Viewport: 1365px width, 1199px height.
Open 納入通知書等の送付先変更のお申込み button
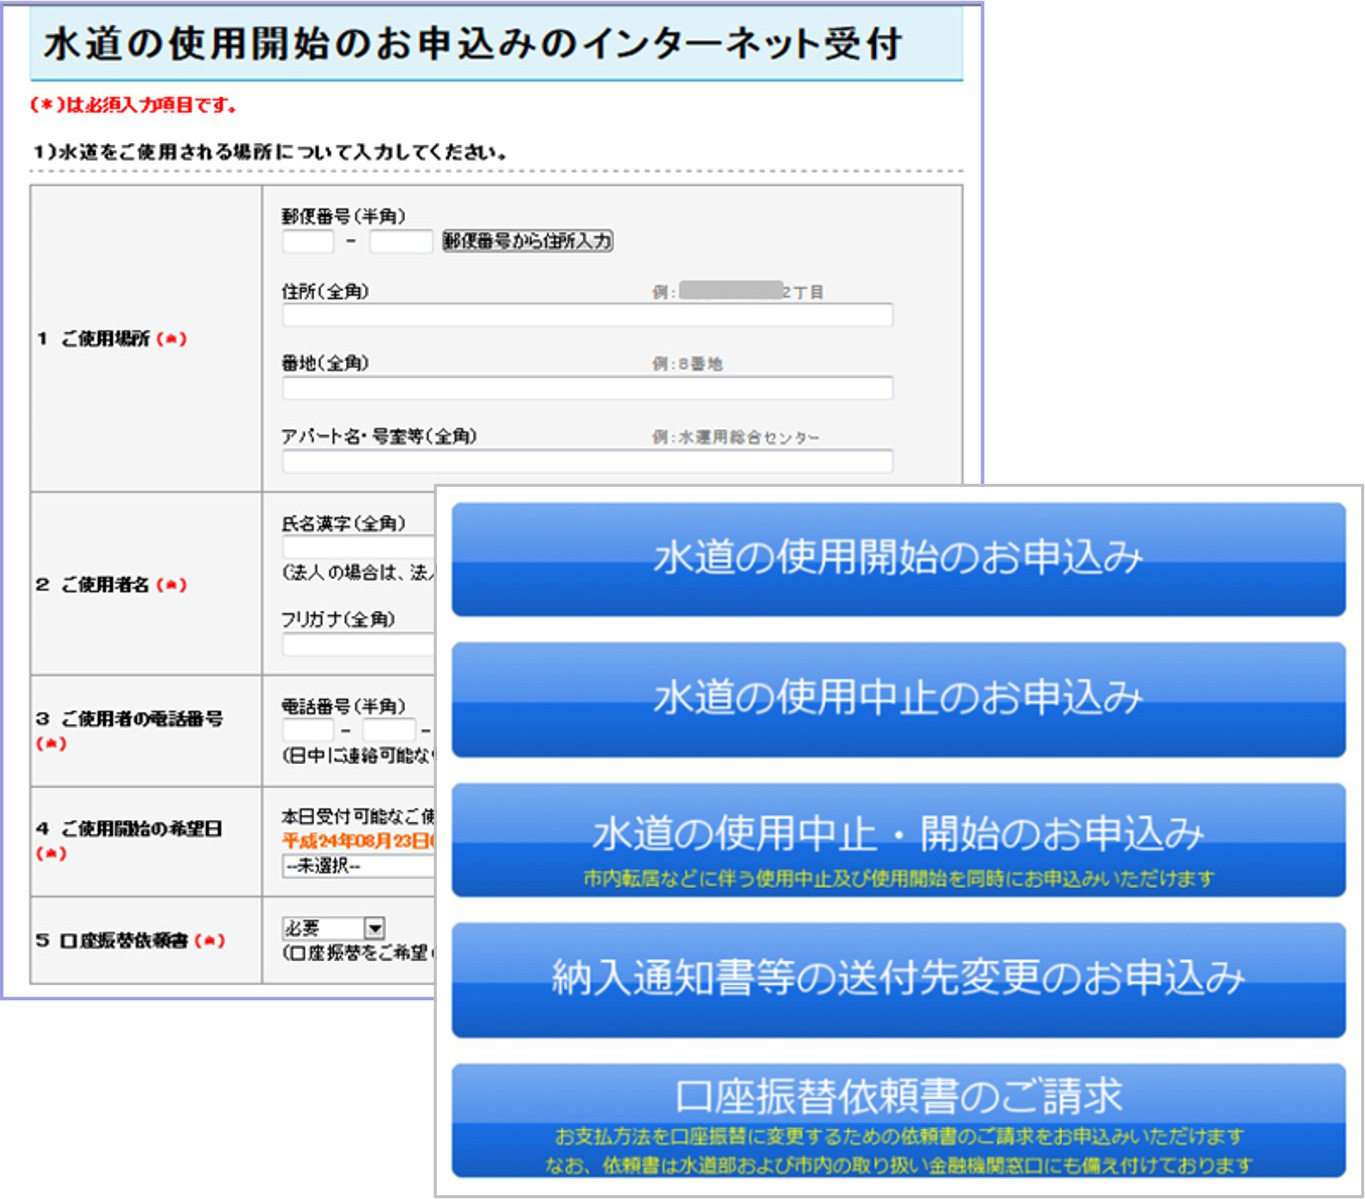point(898,979)
